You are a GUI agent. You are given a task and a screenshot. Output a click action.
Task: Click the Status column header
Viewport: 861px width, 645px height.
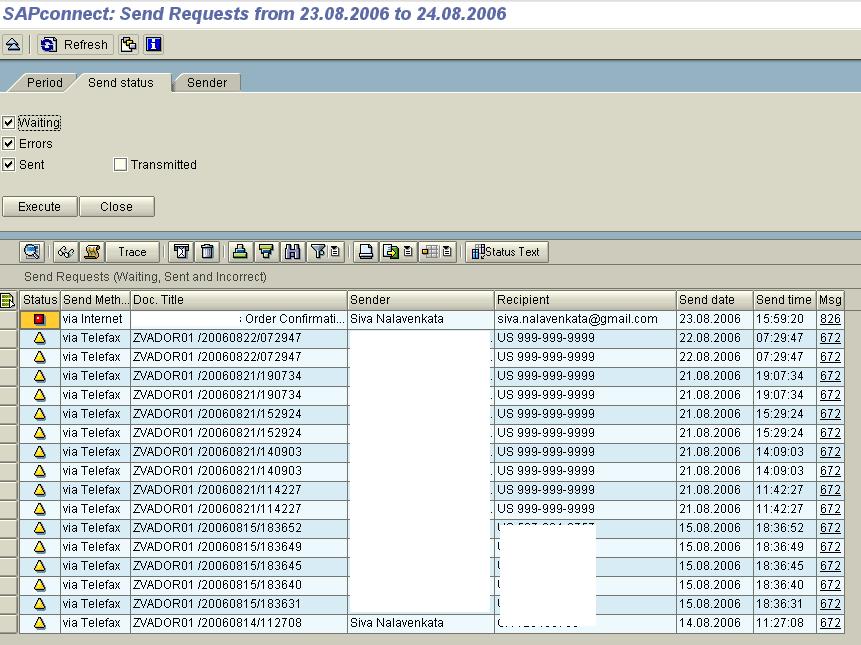40,300
